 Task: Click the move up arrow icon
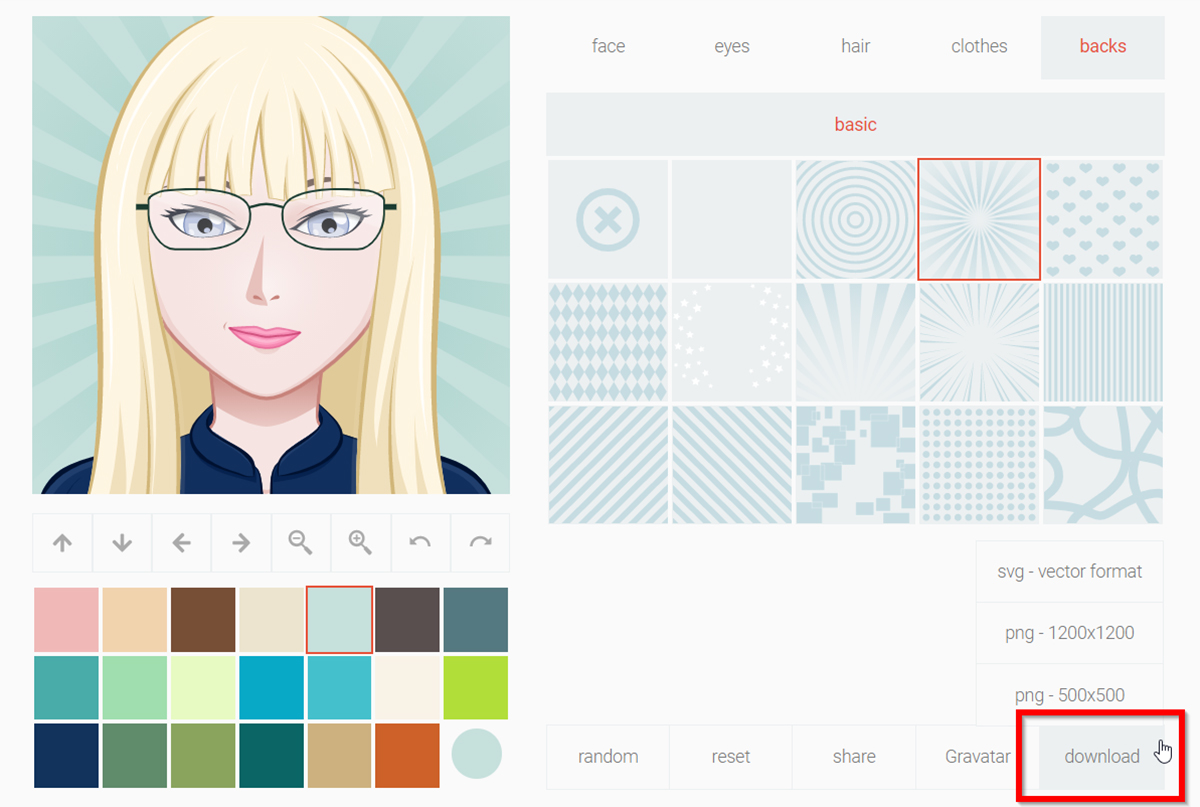click(x=62, y=543)
